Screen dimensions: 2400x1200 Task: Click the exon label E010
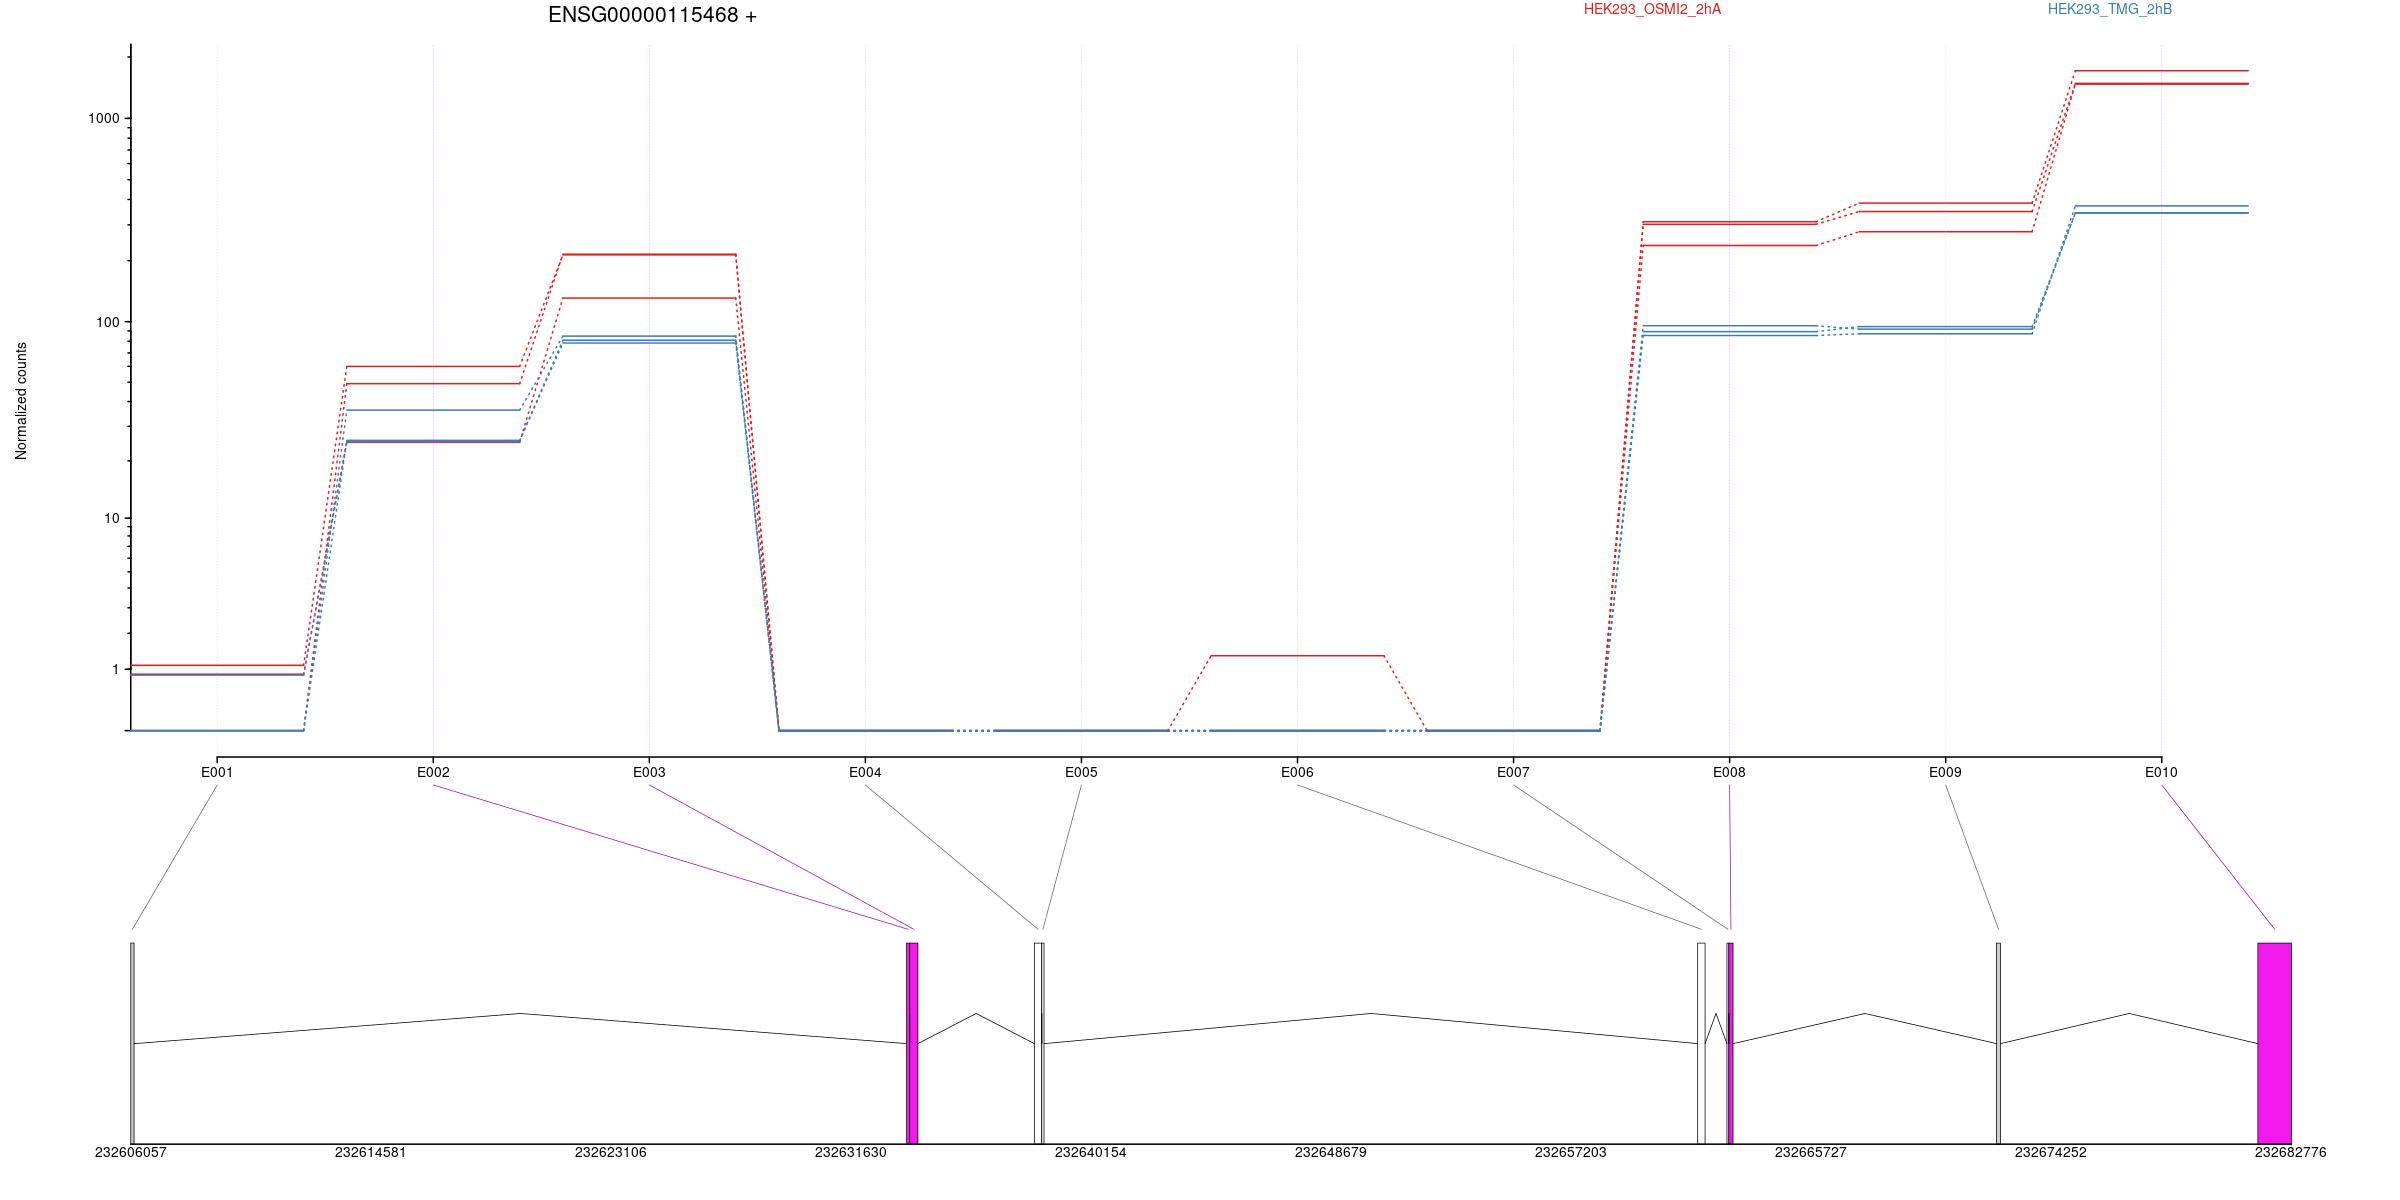pyautogui.click(x=2161, y=772)
